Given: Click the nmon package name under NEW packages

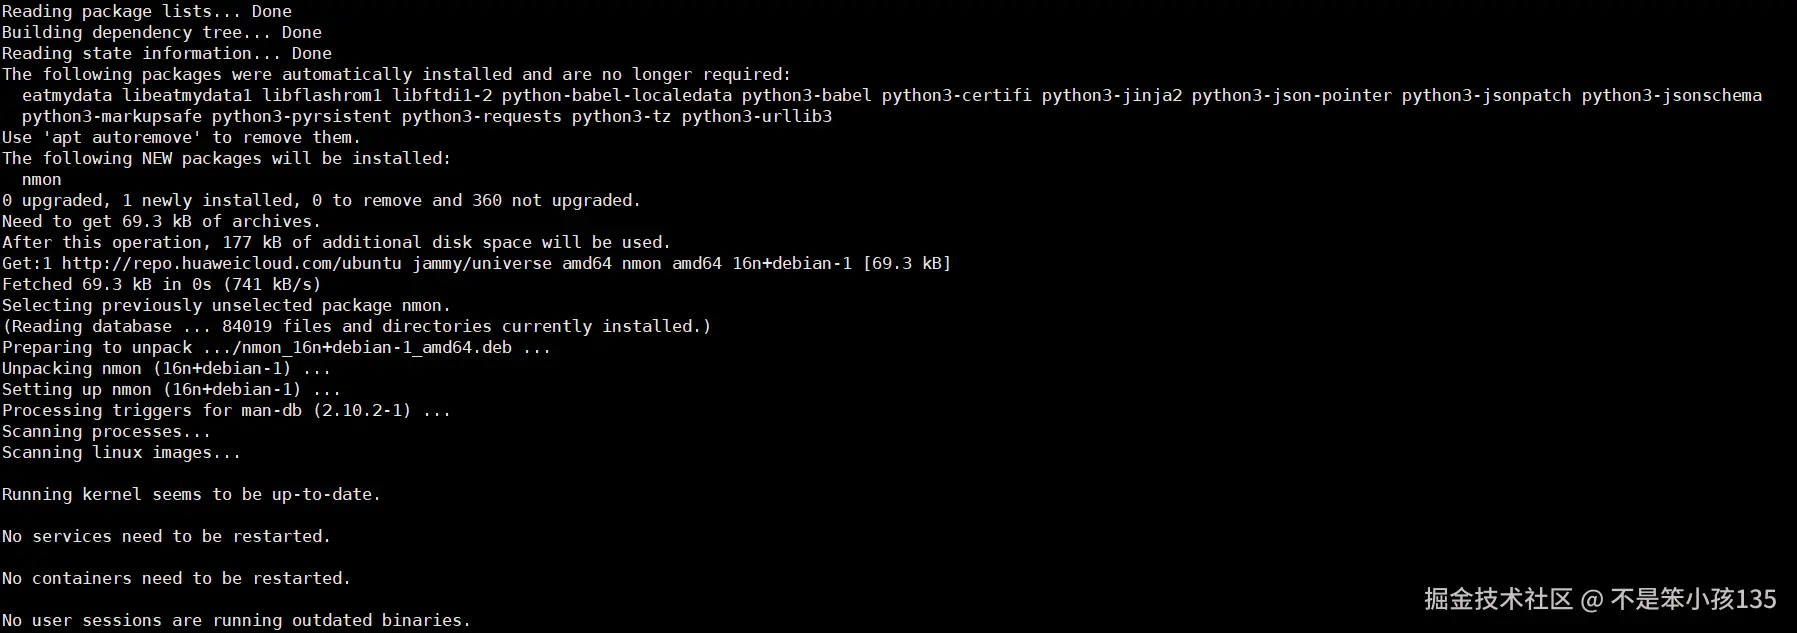Looking at the screenshot, I should coord(41,179).
